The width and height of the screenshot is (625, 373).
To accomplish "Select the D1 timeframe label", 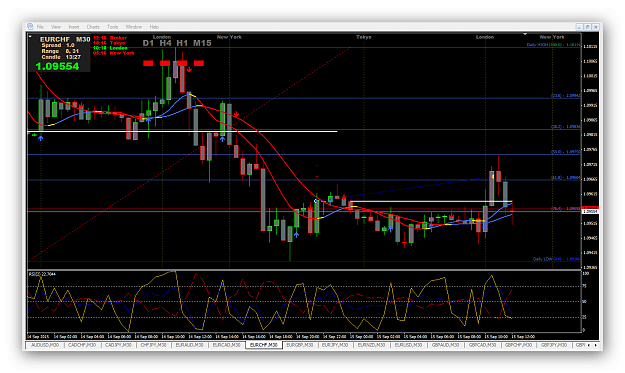I will pyautogui.click(x=148, y=43).
